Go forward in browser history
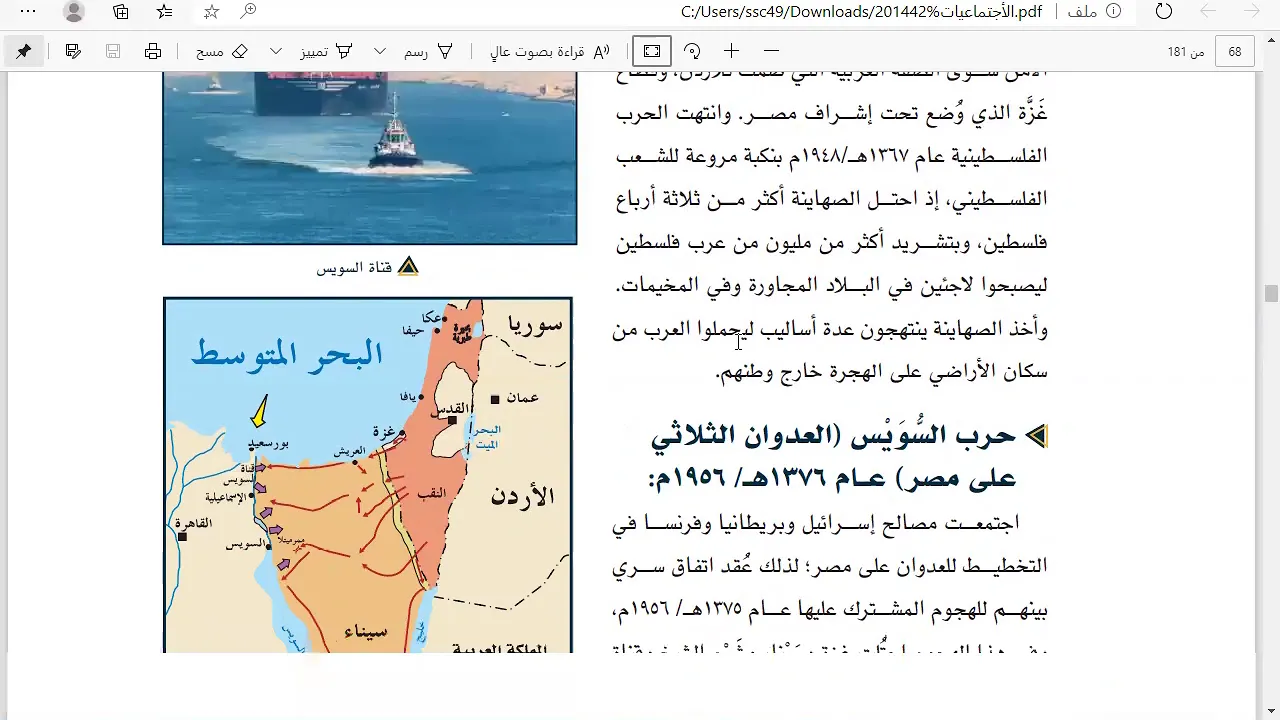The height and width of the screenshot is (720, 1280). (1208, 12)
